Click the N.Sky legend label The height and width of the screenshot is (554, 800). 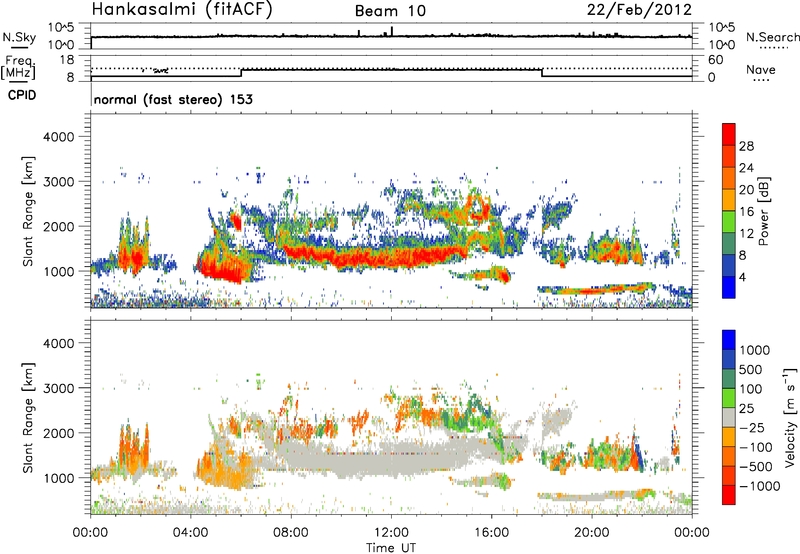pyautogui.click(x=19, y=37)
